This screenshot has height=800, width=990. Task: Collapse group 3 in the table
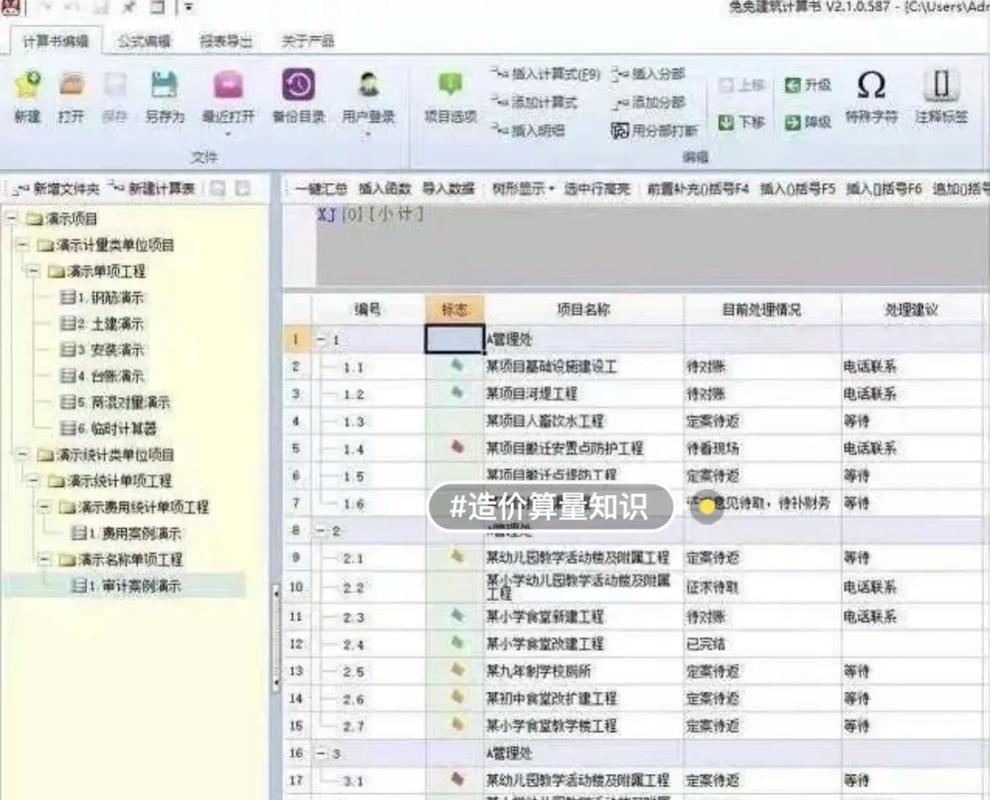pos(321,753)
